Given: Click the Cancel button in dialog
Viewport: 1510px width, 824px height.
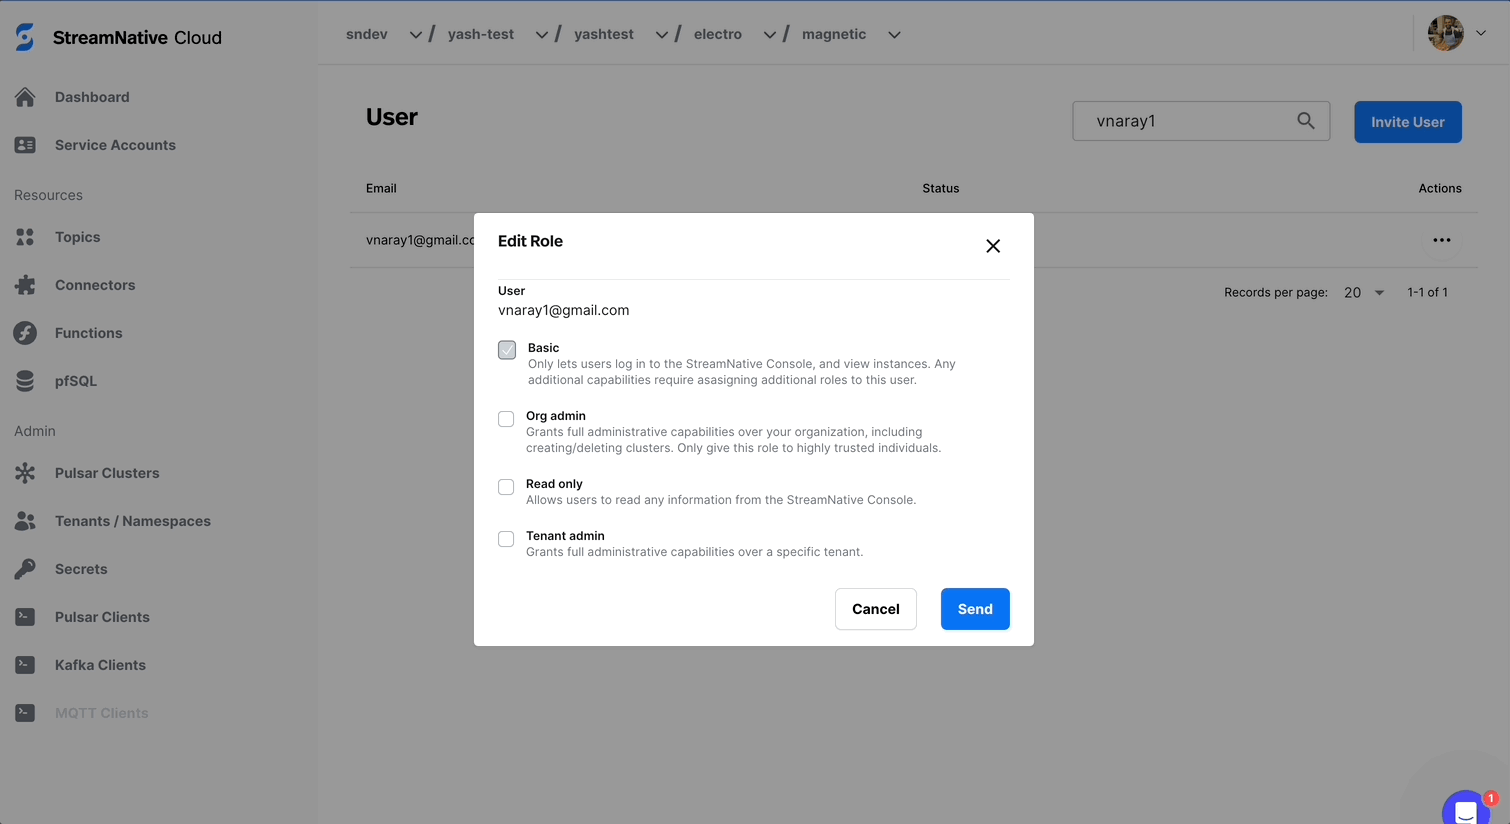Looking at the screenshot, I should [x=875, y=609].
